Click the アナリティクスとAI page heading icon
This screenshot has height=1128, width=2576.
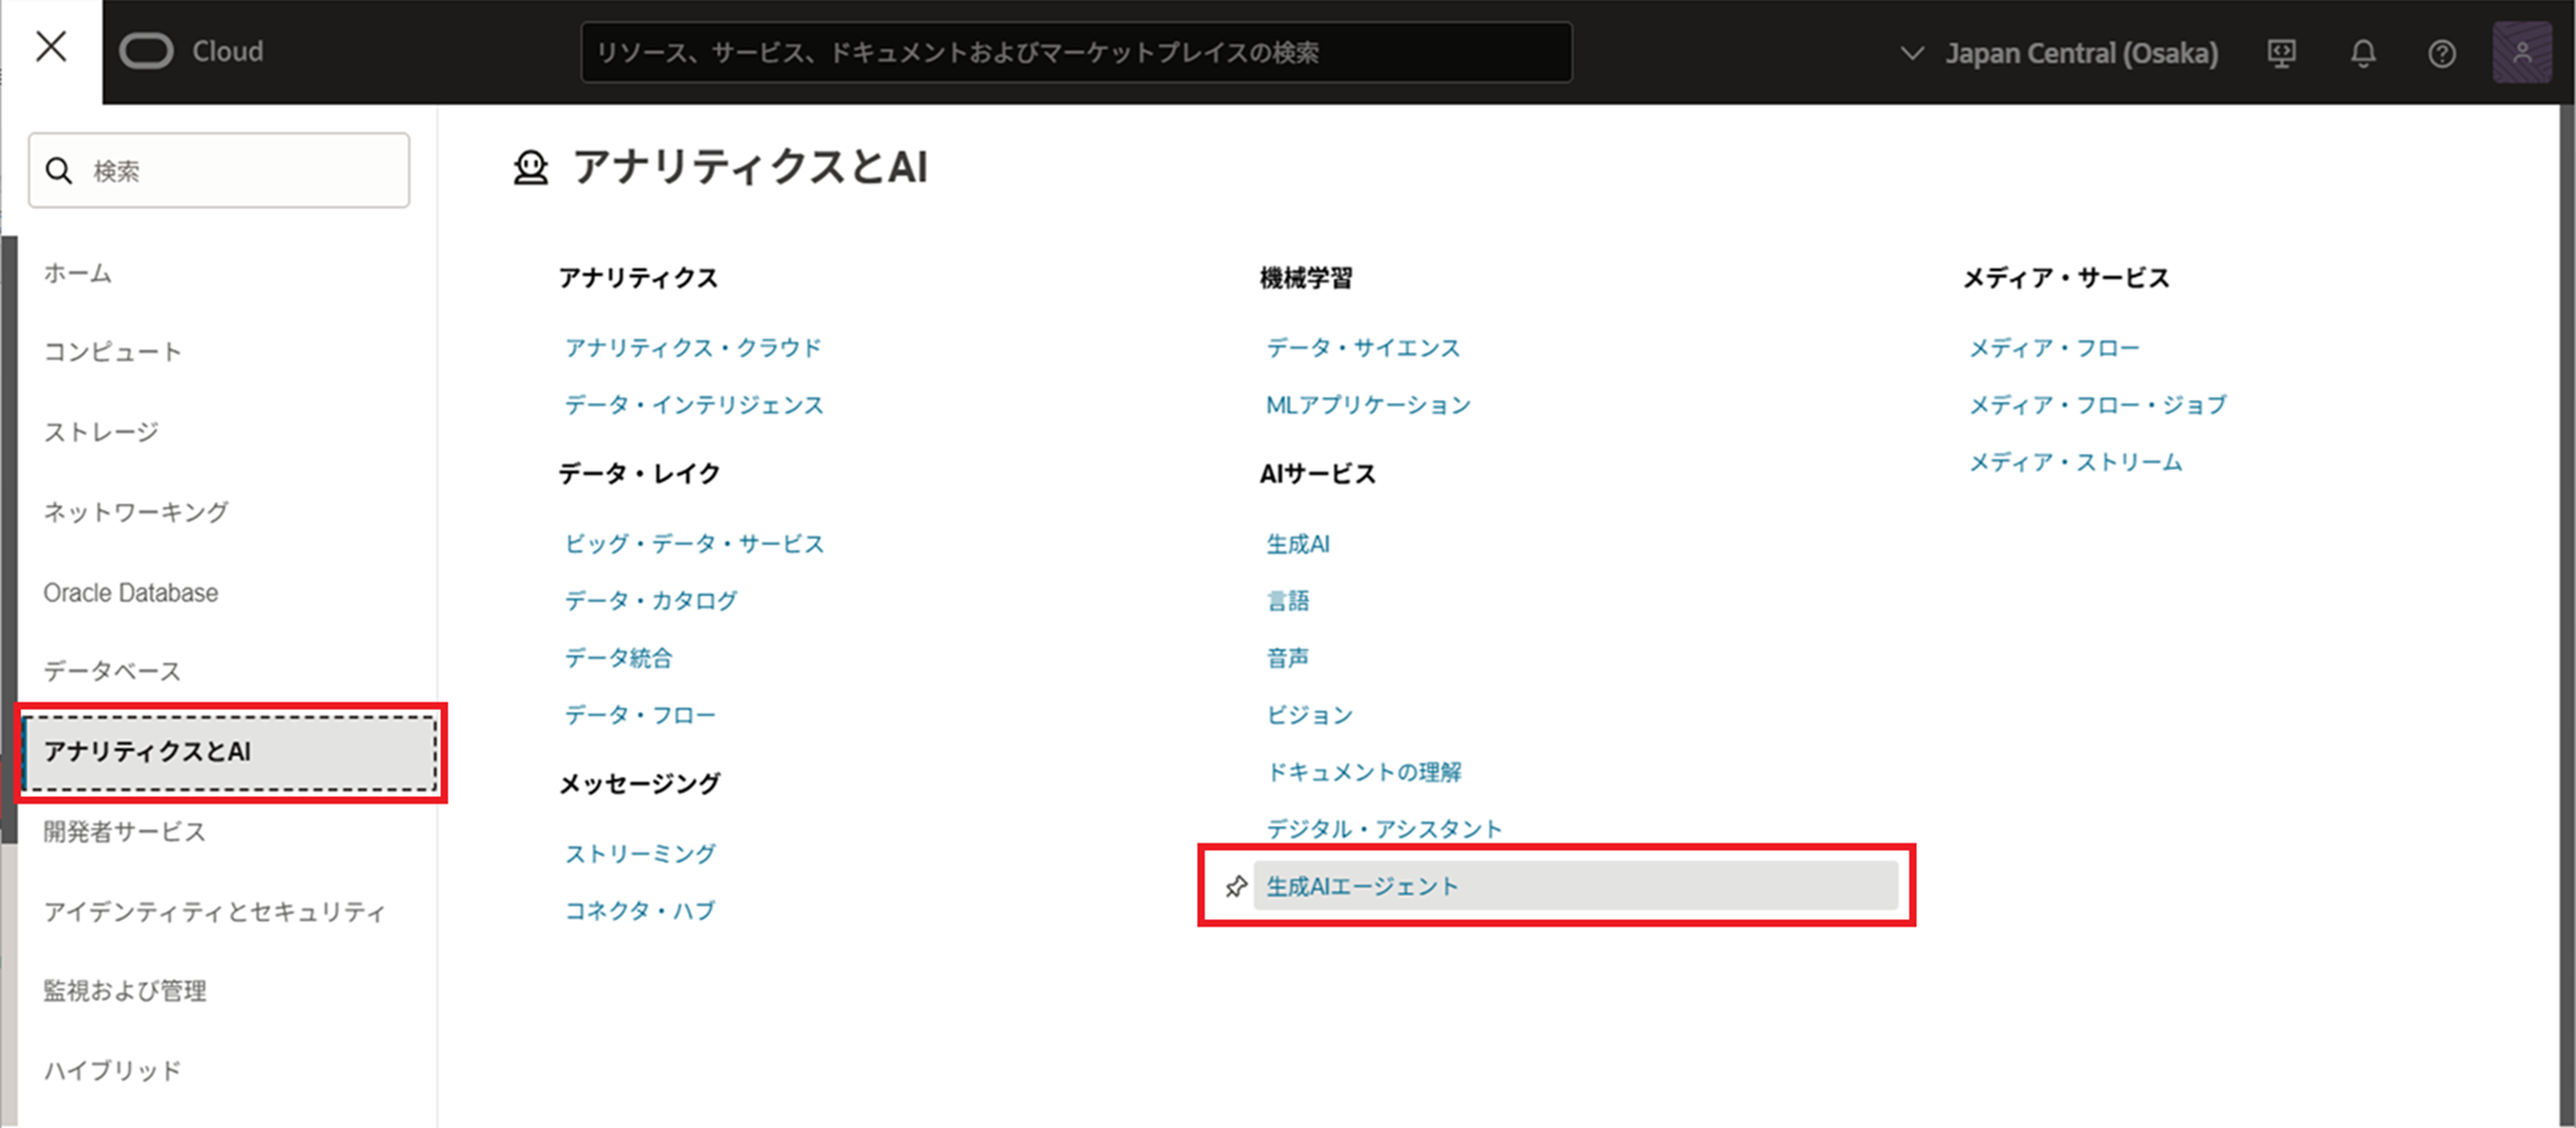531,167
